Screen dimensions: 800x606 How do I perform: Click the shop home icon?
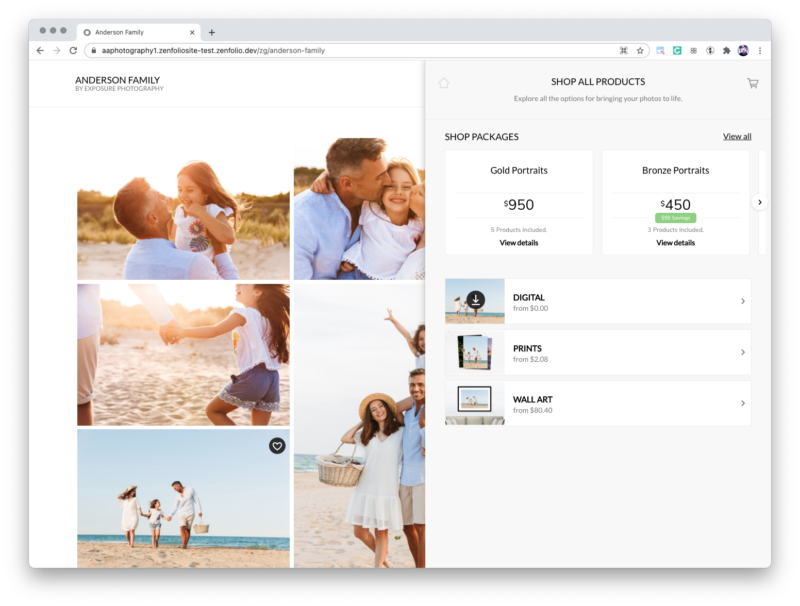444,83
